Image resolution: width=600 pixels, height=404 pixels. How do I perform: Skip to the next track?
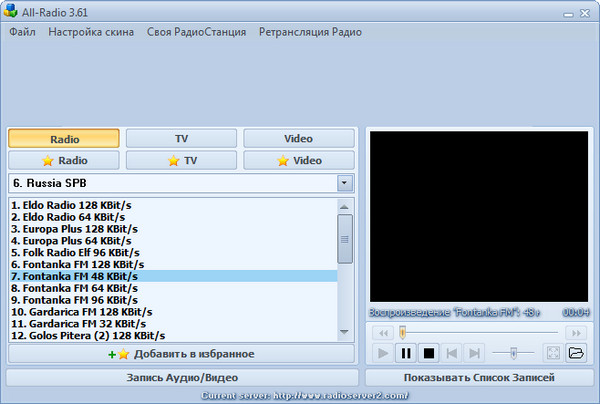[475, 353]
